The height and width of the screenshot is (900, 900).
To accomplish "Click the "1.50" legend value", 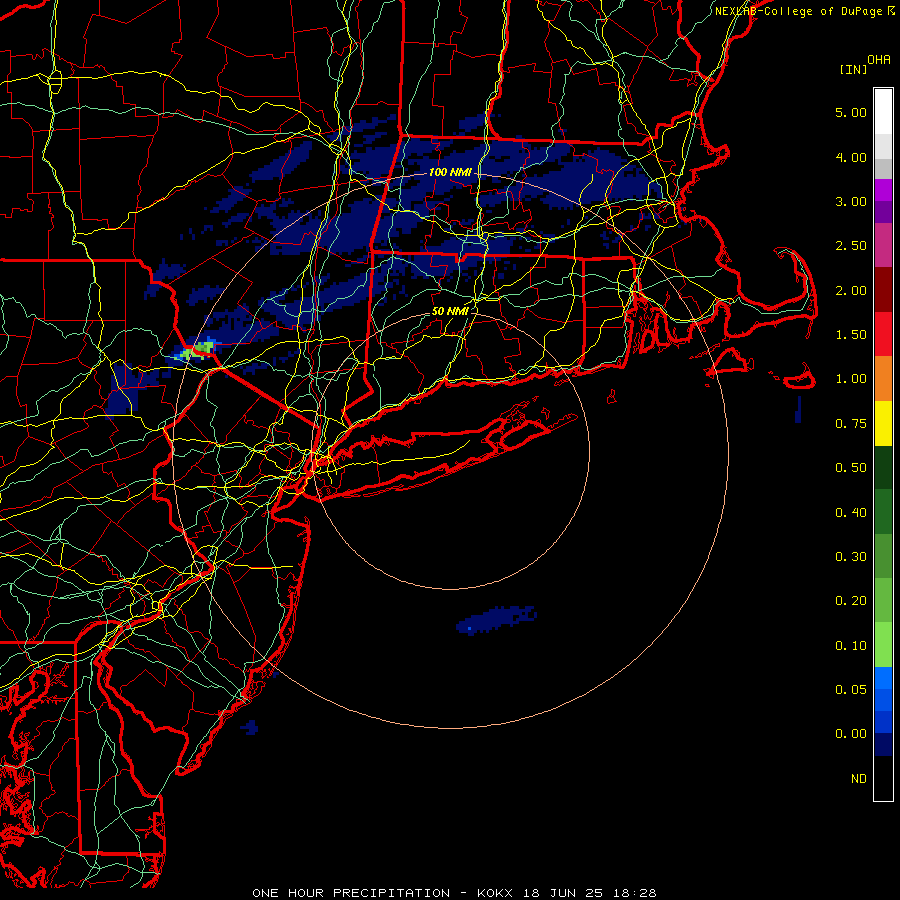I will 851,335.
